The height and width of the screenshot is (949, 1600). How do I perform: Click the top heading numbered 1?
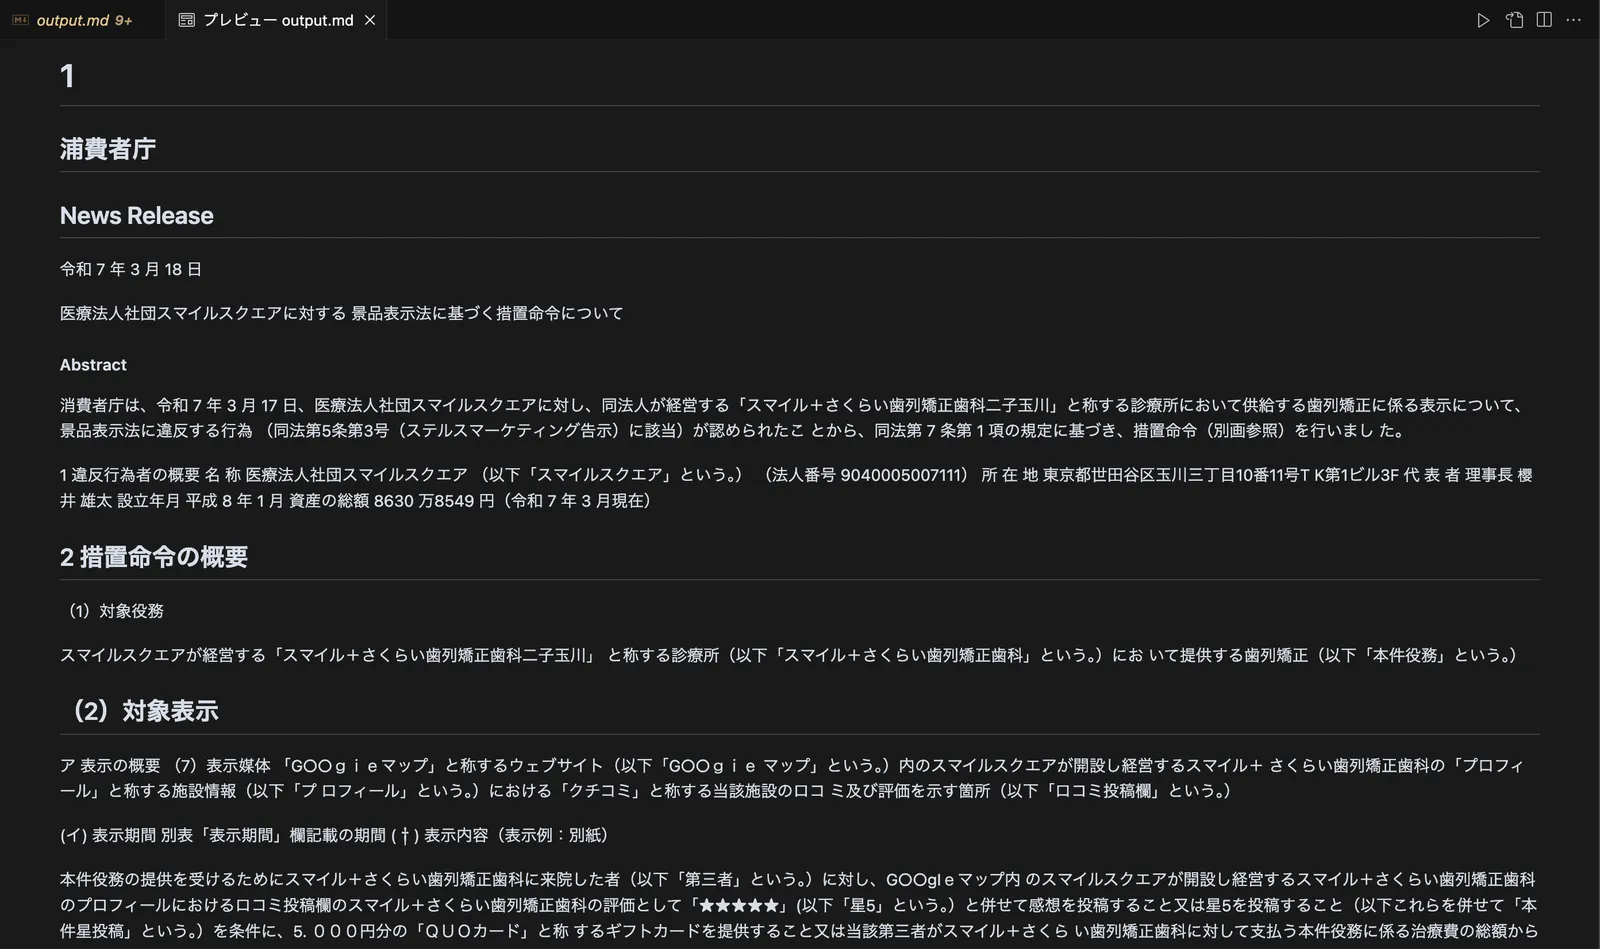tap(67, 76)
